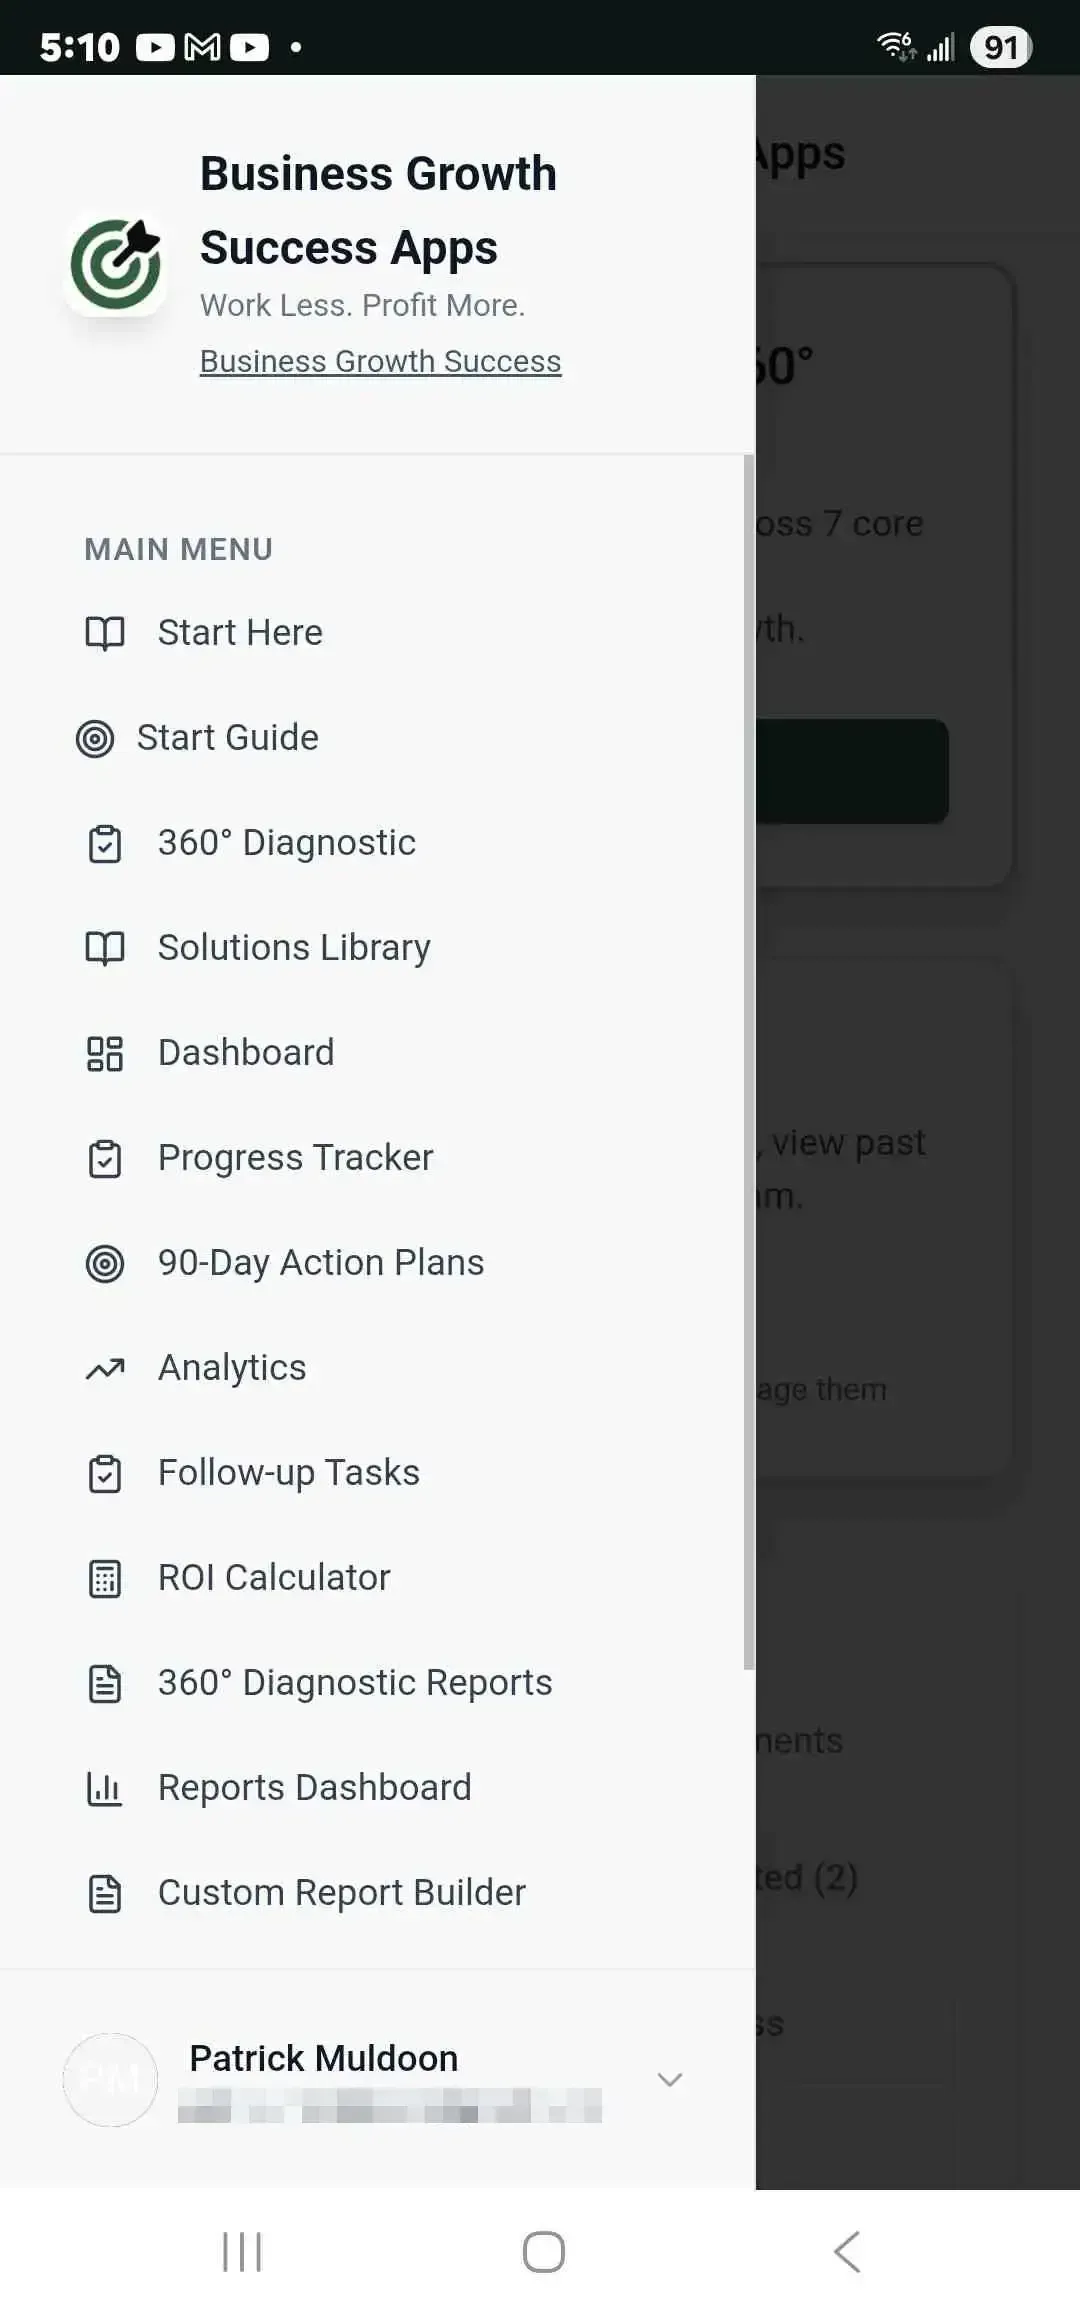
Task: Click the target icon next to Start Guide
Action: click(95, 739)
